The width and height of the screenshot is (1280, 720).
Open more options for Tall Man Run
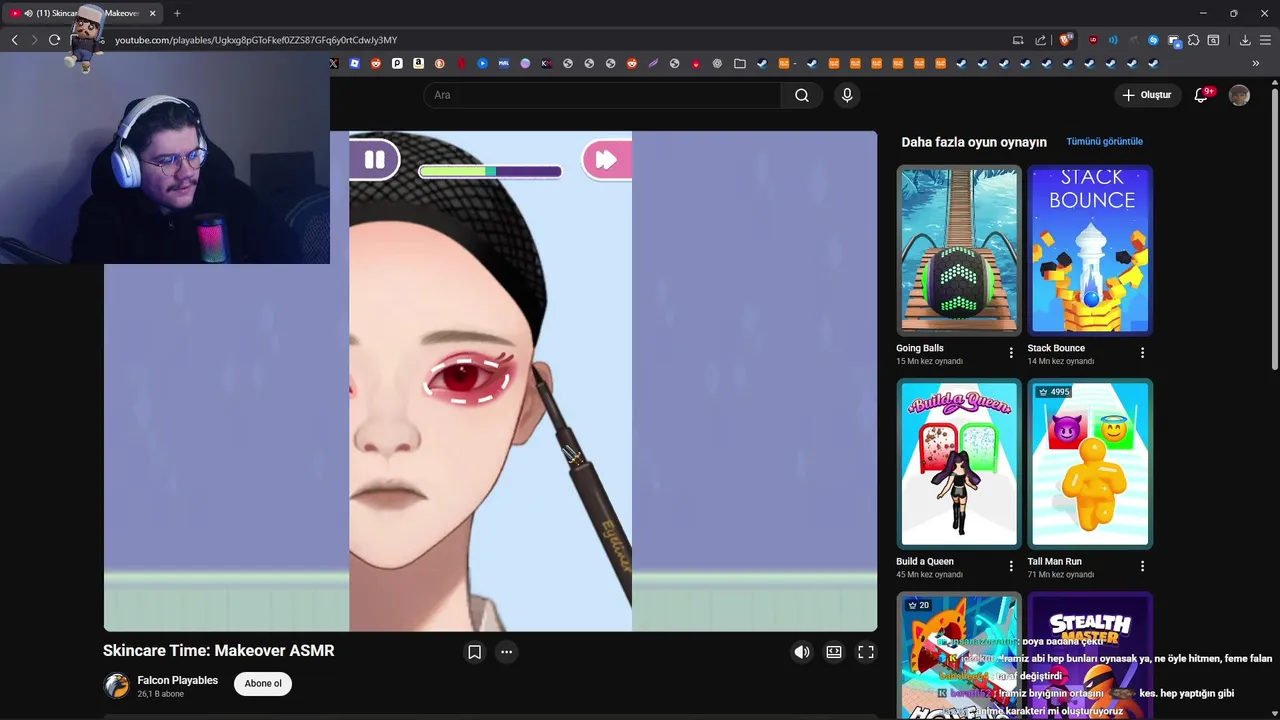(1142, 566)
